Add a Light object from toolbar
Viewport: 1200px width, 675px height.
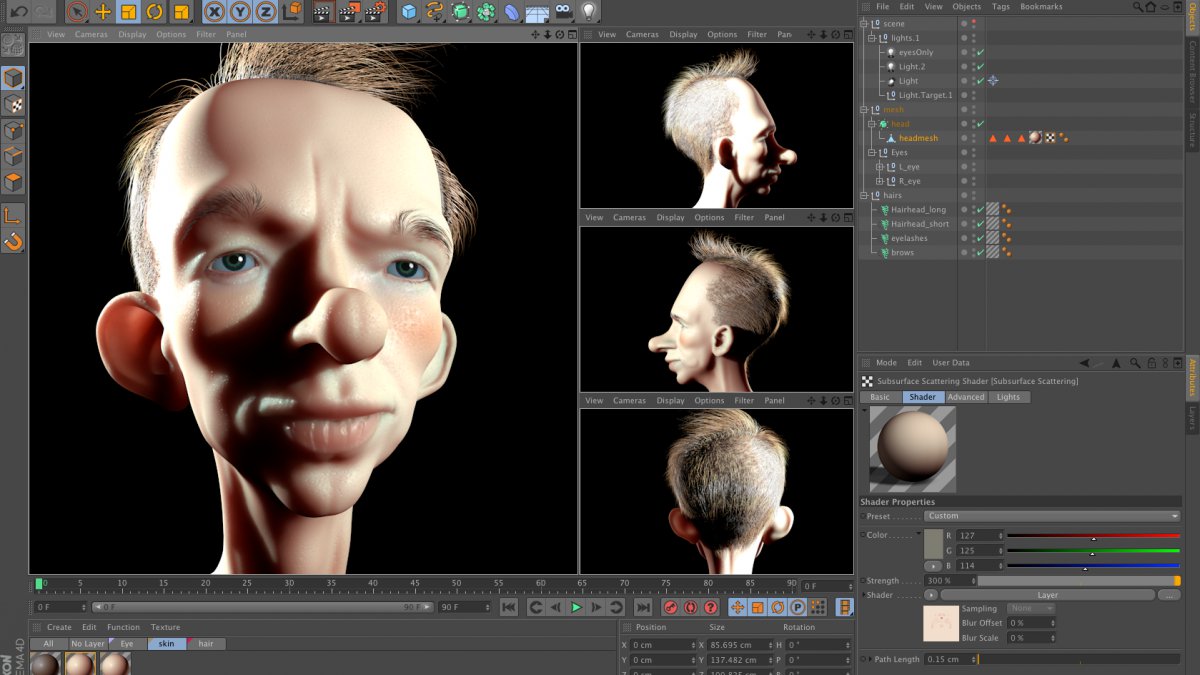[x=589, y=12]
